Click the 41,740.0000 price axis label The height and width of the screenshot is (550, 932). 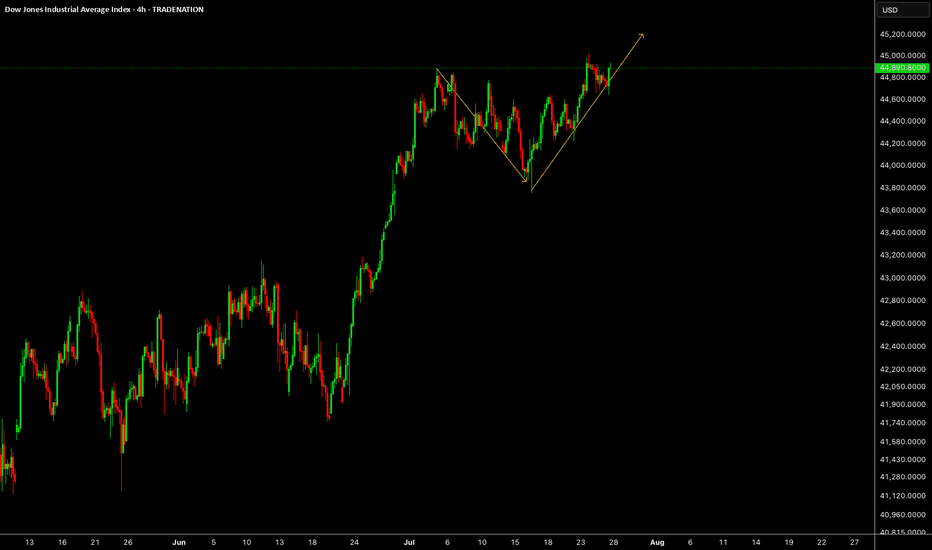902,423
